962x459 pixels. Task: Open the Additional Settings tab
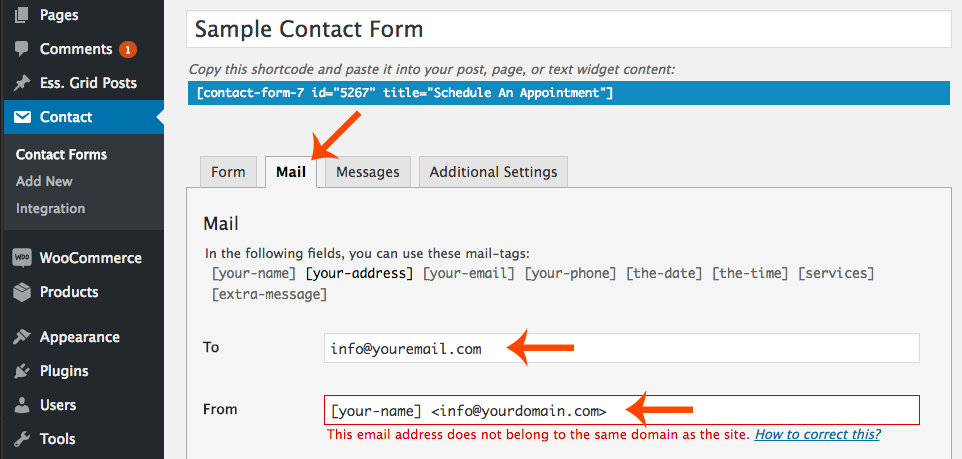point(493,172)
